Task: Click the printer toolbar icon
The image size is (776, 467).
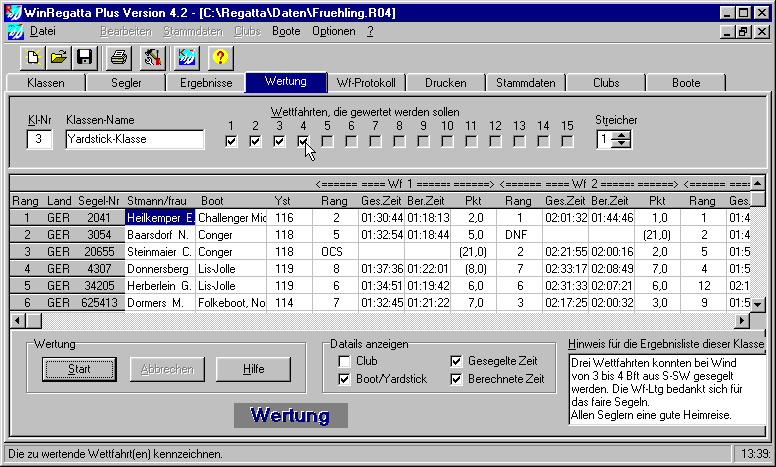Action: pos(119,57)
